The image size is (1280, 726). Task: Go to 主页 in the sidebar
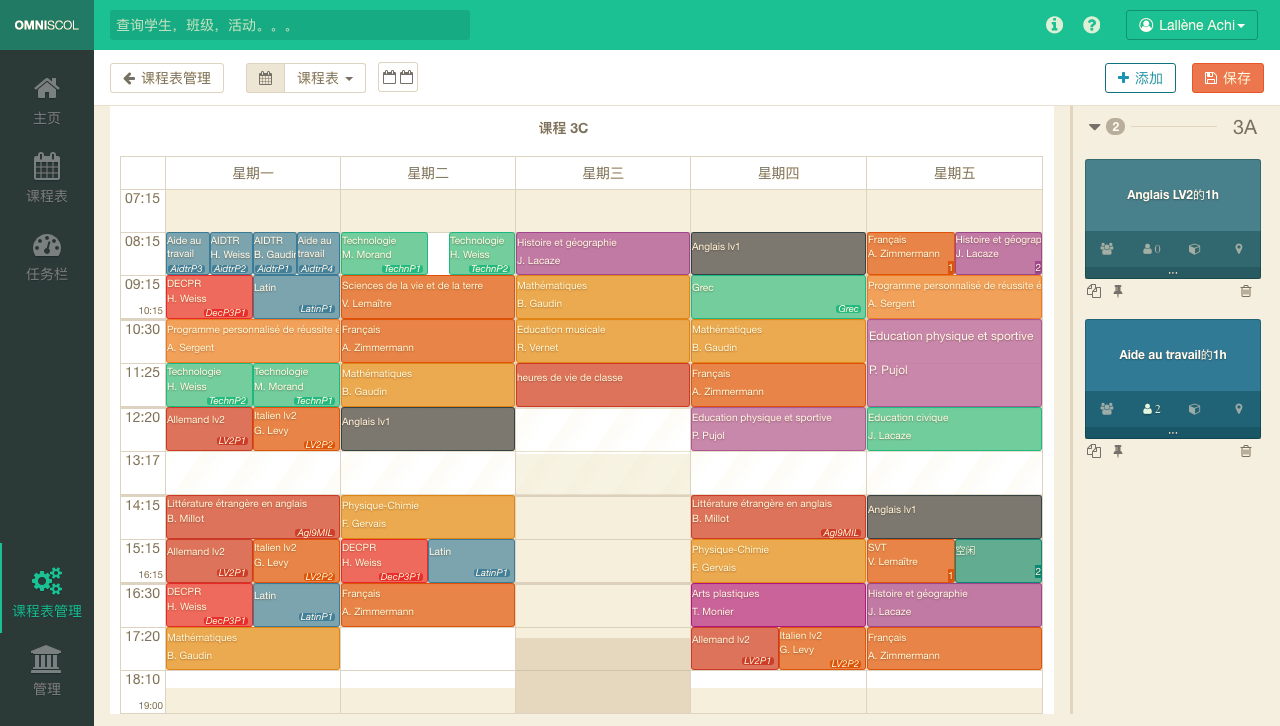(x=47, y=101)
